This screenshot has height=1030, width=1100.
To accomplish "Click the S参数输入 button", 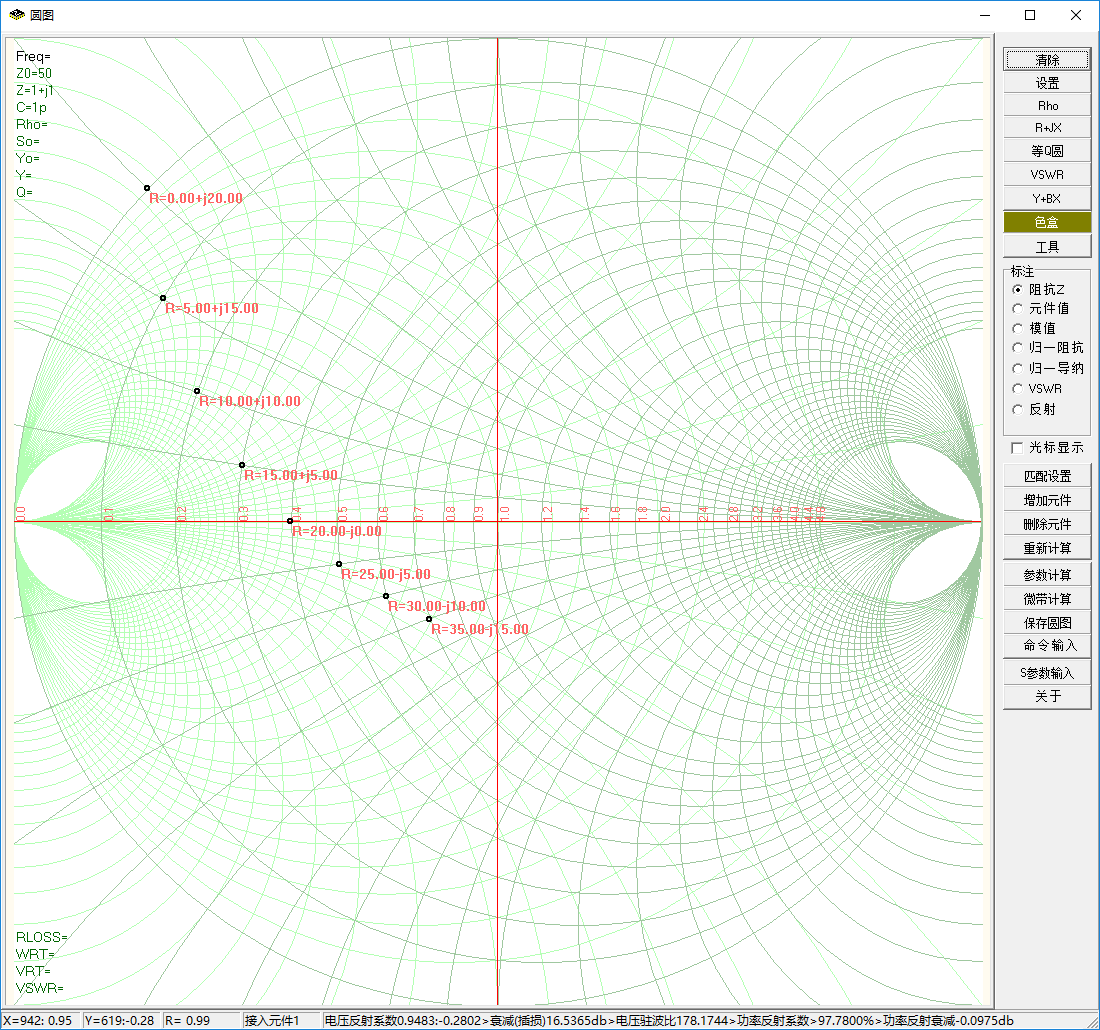I will pyautogui.click(x=1047, y=672).
